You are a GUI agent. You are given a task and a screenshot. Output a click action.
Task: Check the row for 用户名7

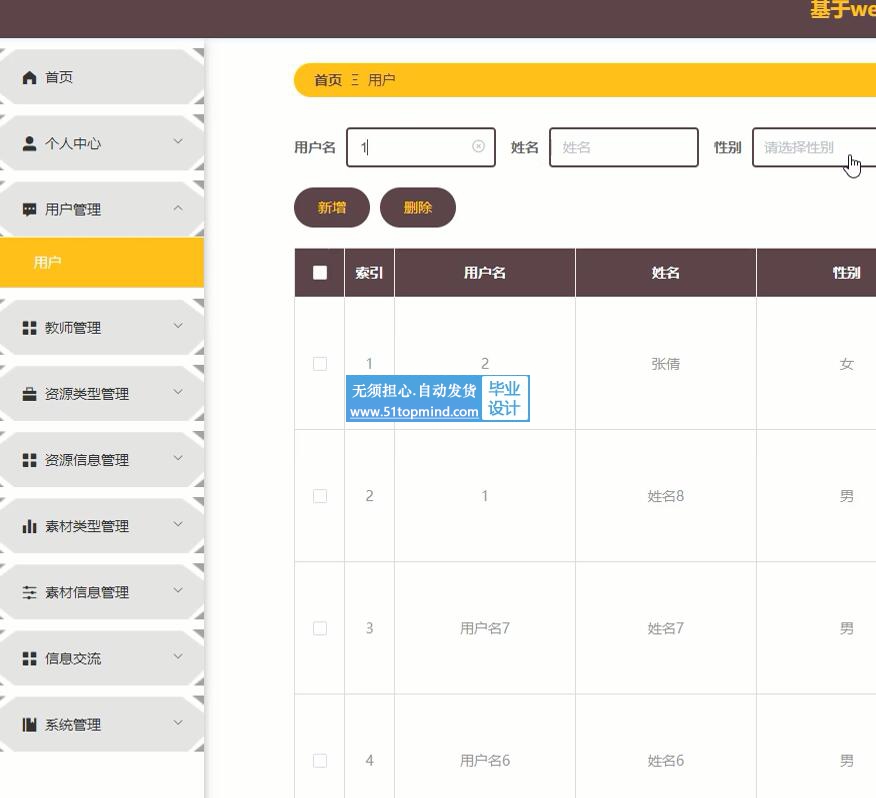coord(320,628)
